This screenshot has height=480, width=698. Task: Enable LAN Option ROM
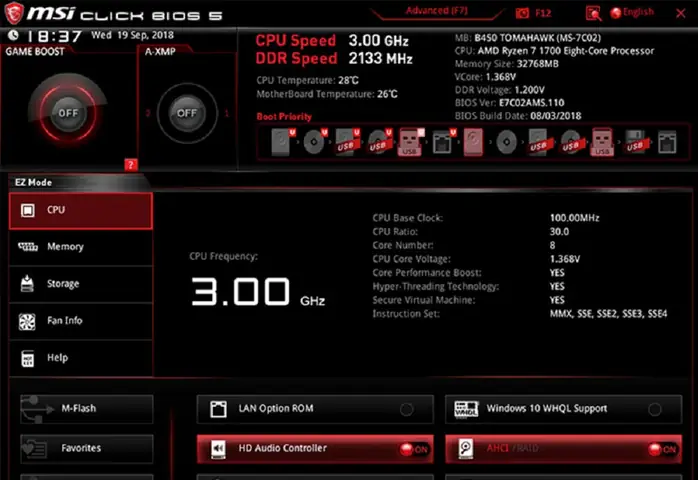click(x=315, y=409)
